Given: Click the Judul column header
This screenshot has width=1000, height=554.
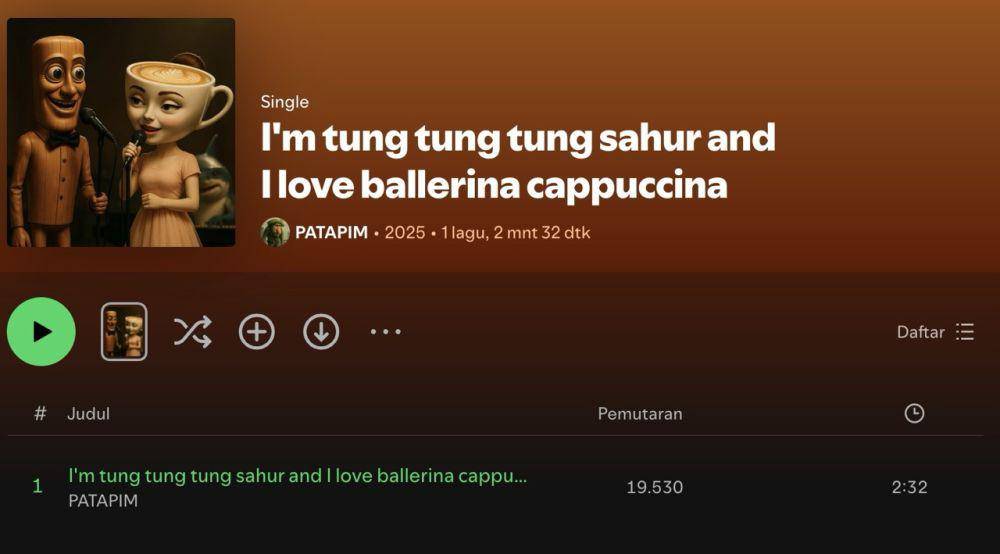Looking at the screenshot, I should coord(89,414).
